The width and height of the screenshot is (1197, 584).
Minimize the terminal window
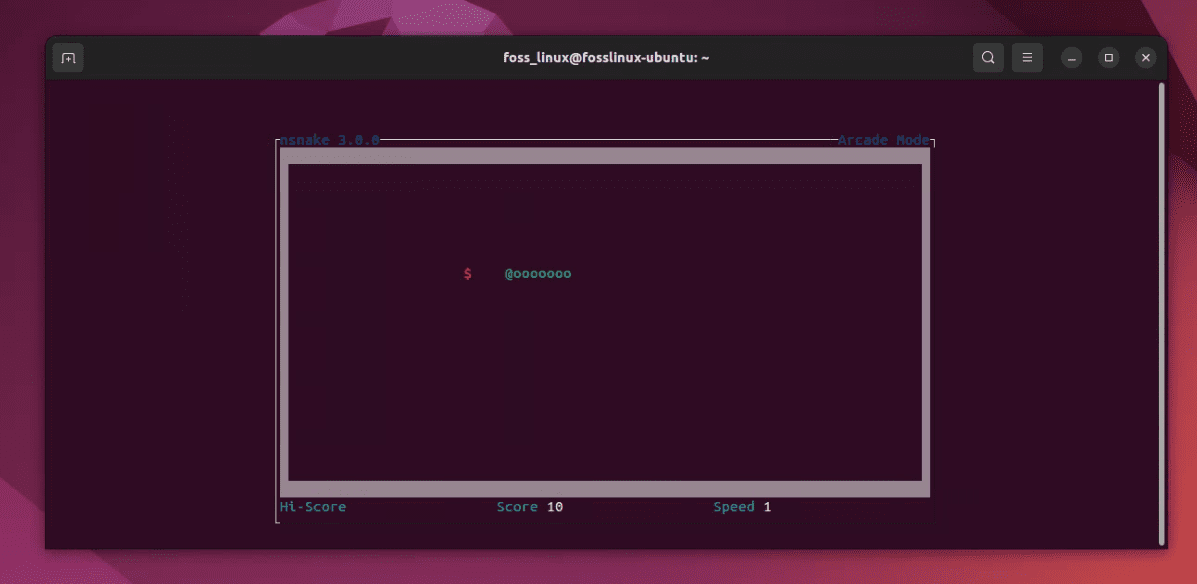tap(1072, 58)
